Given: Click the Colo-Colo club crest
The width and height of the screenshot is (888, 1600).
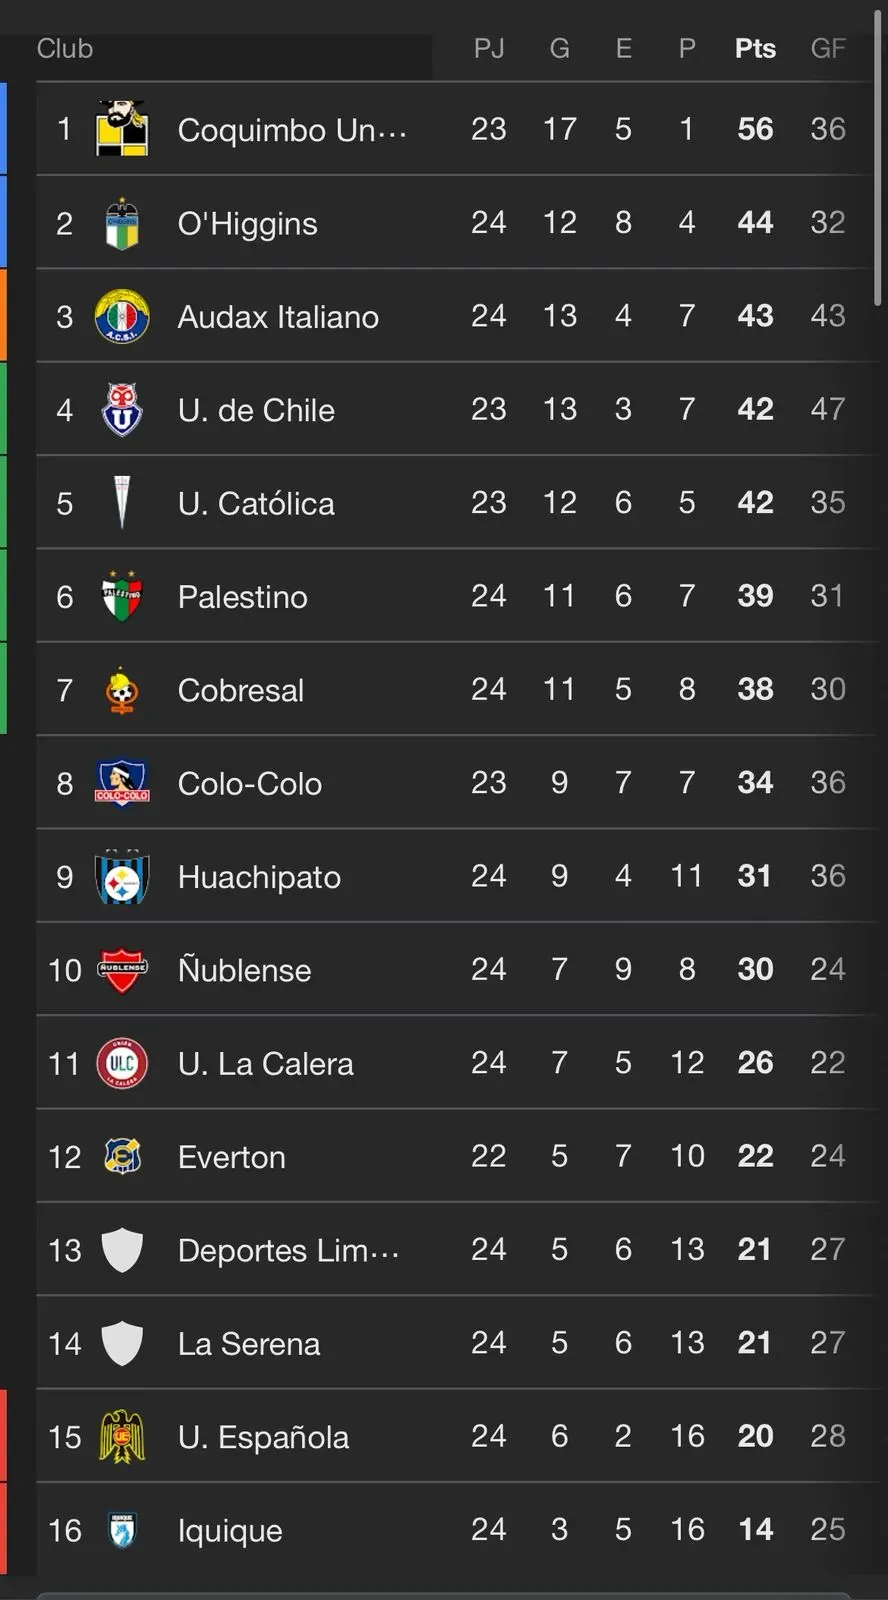Looking at the screenshot, I should coord(122,783).
